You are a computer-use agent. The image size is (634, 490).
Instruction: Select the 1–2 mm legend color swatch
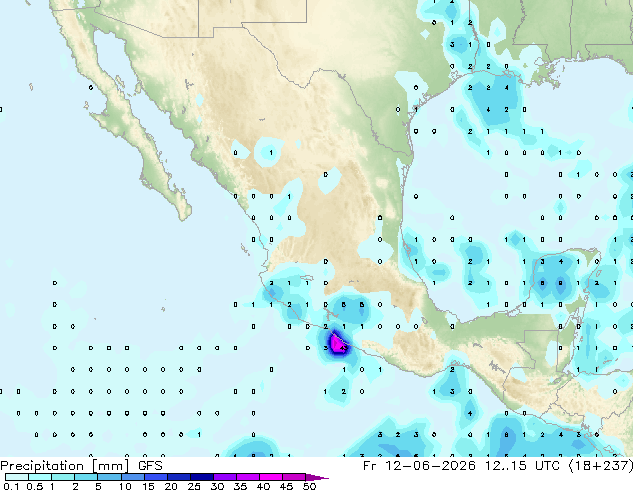point(63,477)
